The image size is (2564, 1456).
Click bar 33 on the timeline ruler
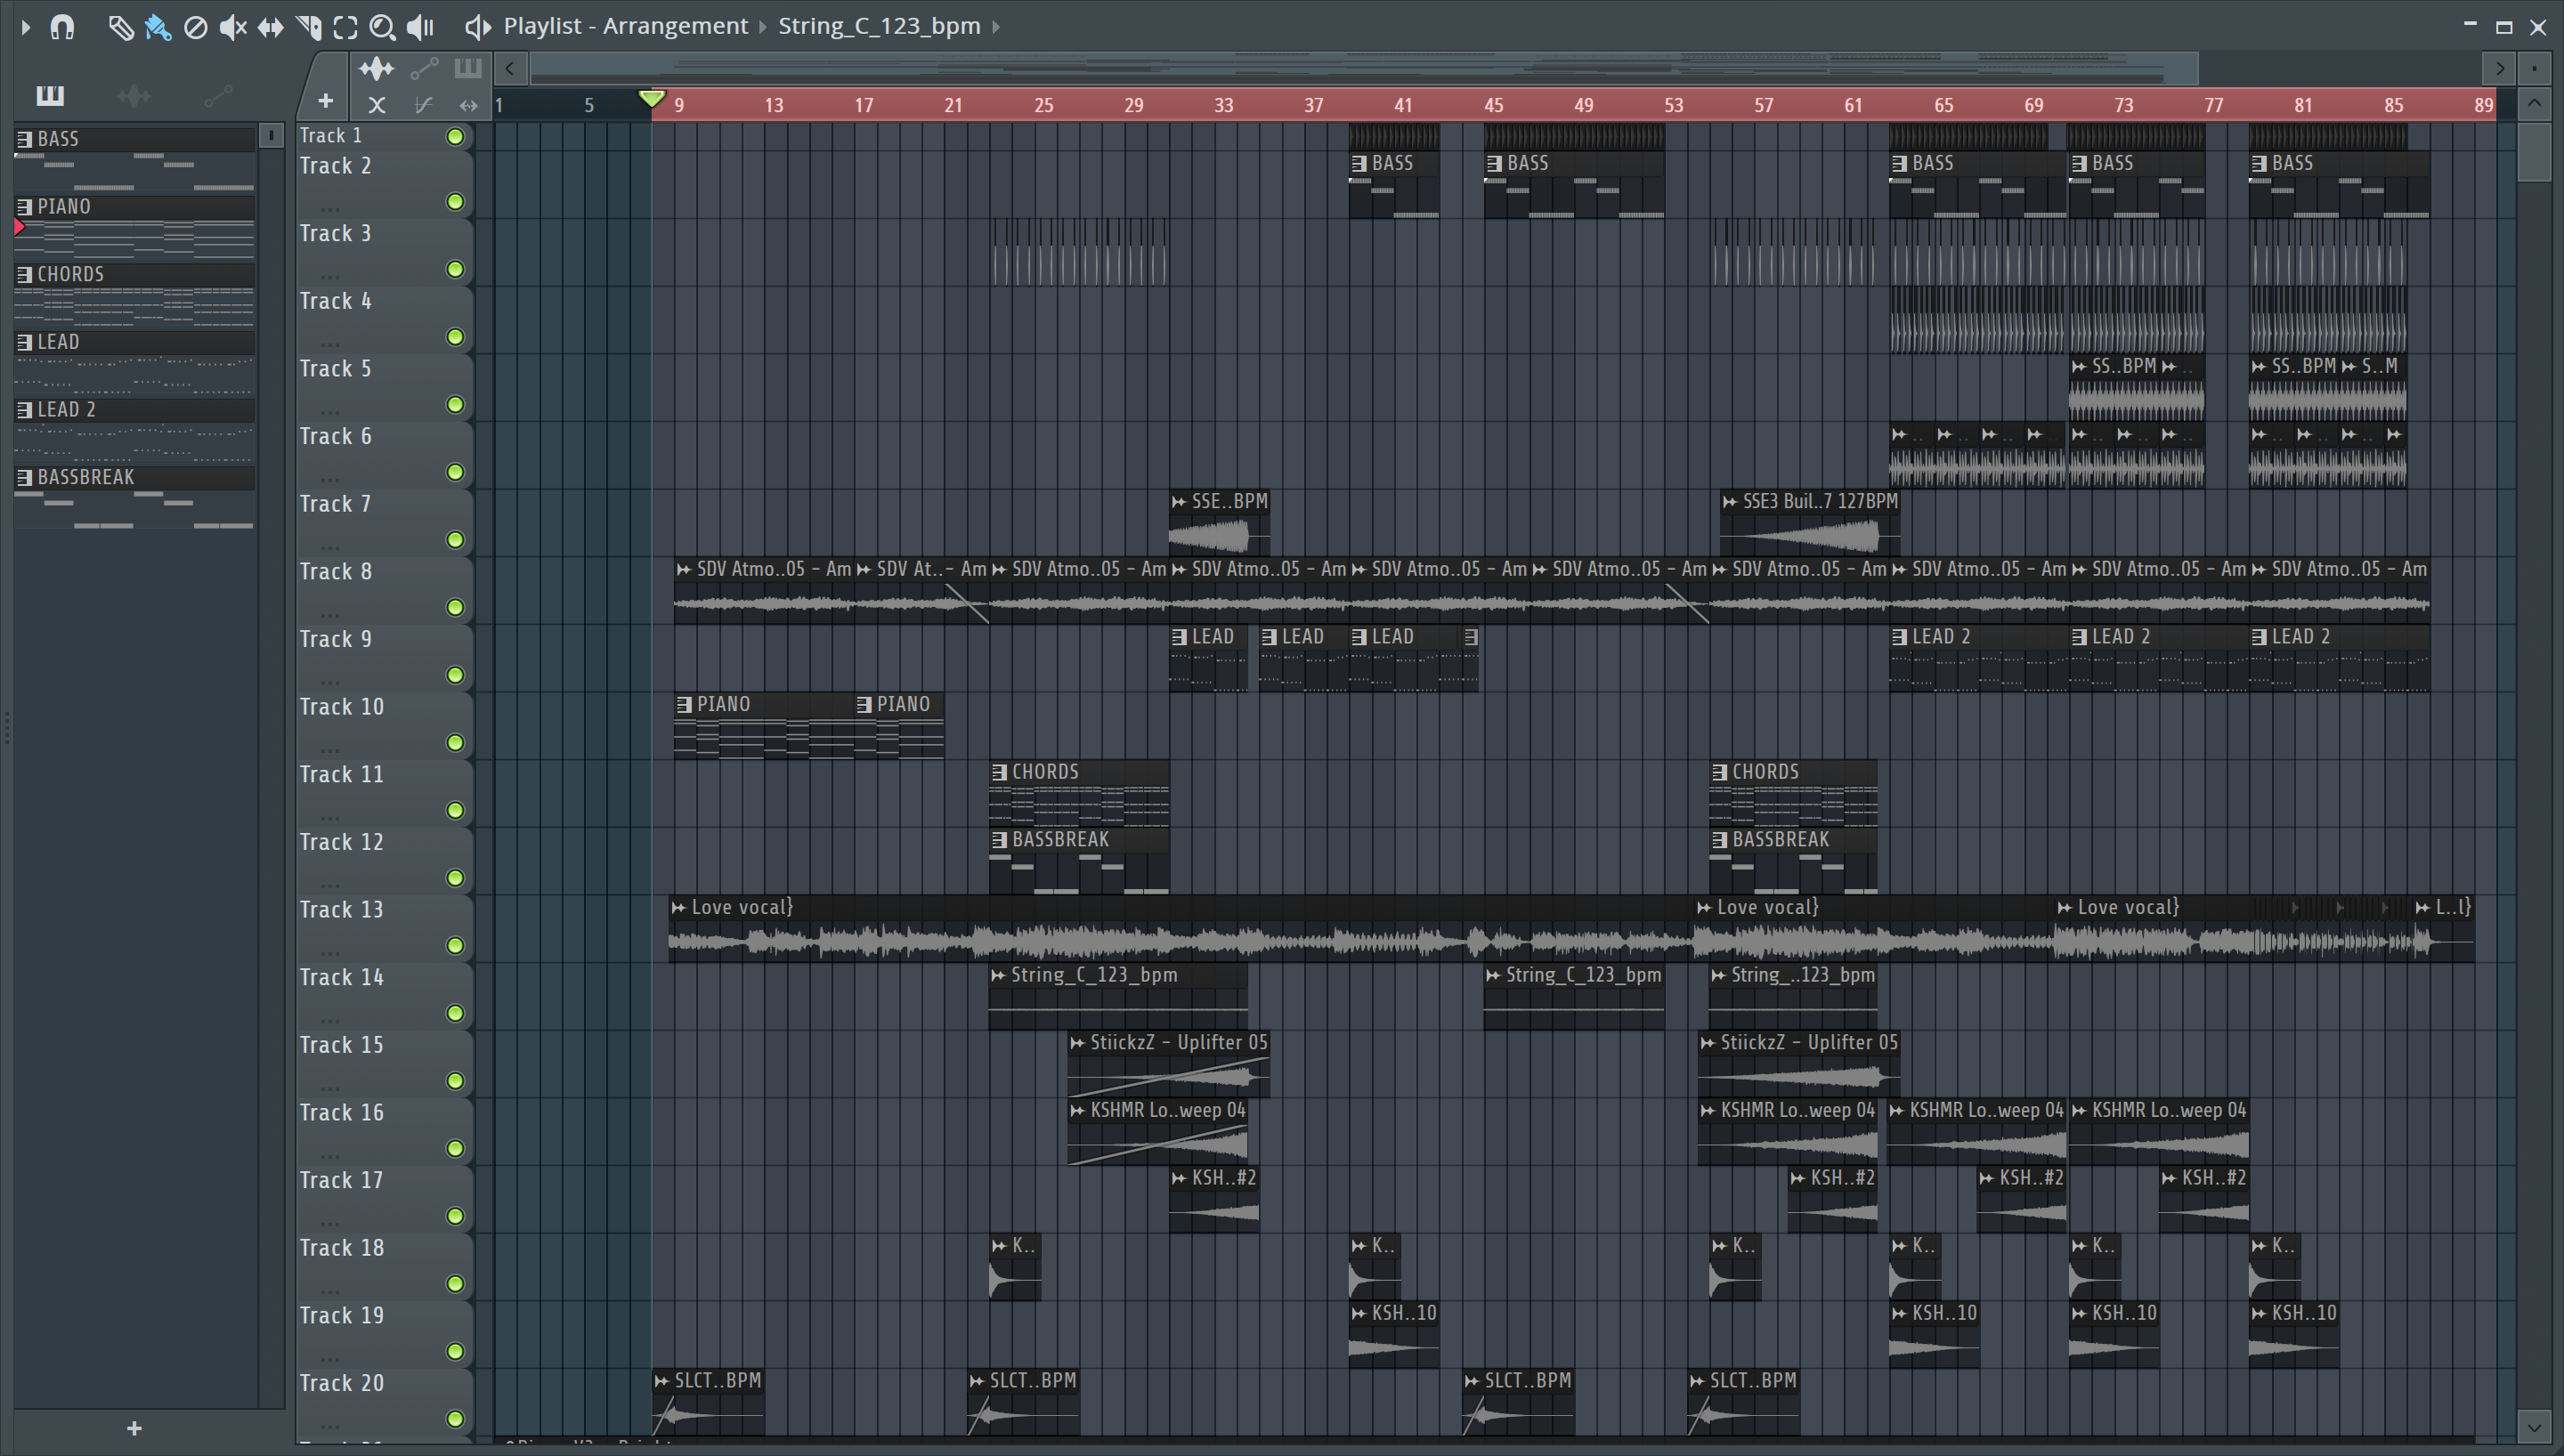[x=1223, y=105]
